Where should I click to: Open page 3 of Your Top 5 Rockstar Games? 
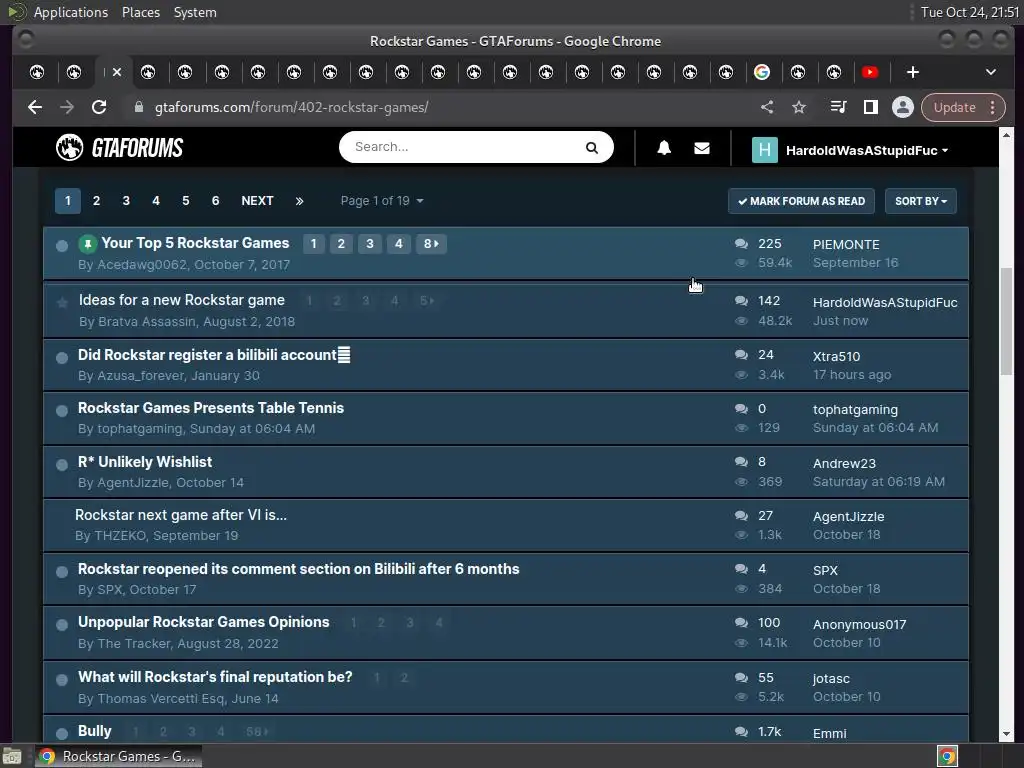click(x=370, y=244)
